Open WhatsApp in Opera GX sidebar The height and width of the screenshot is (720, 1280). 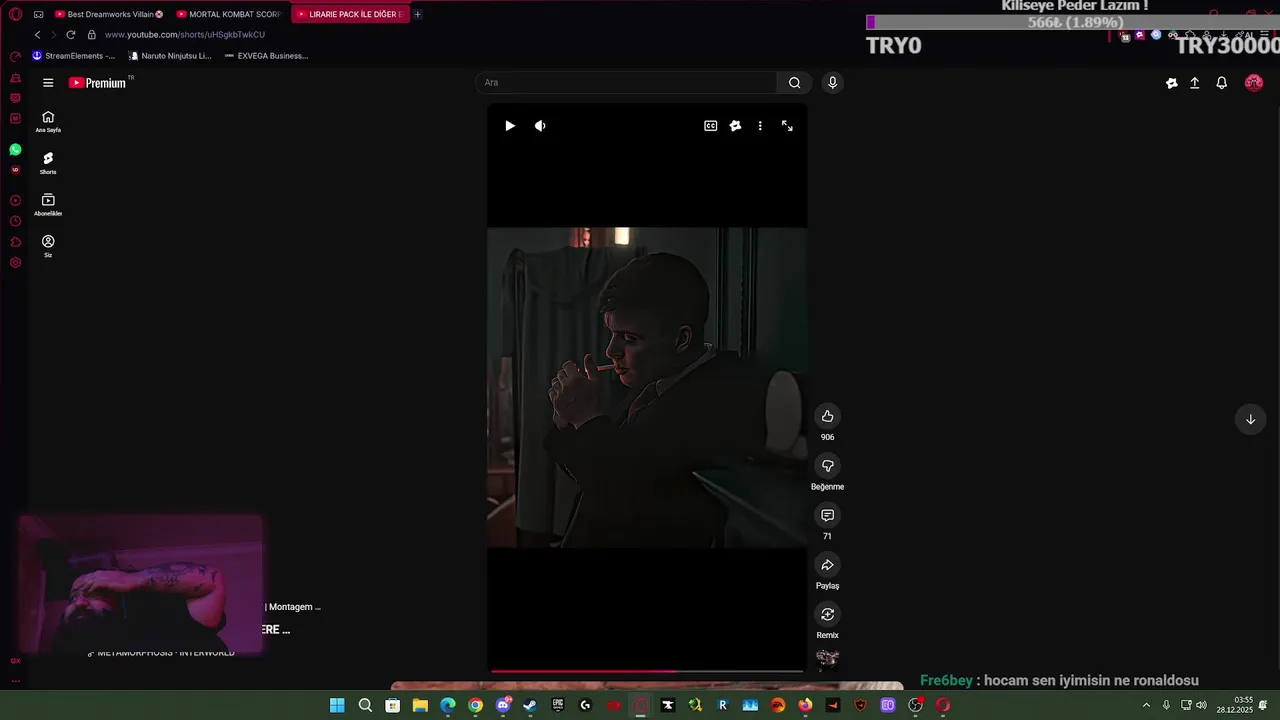tap(15, 150)
